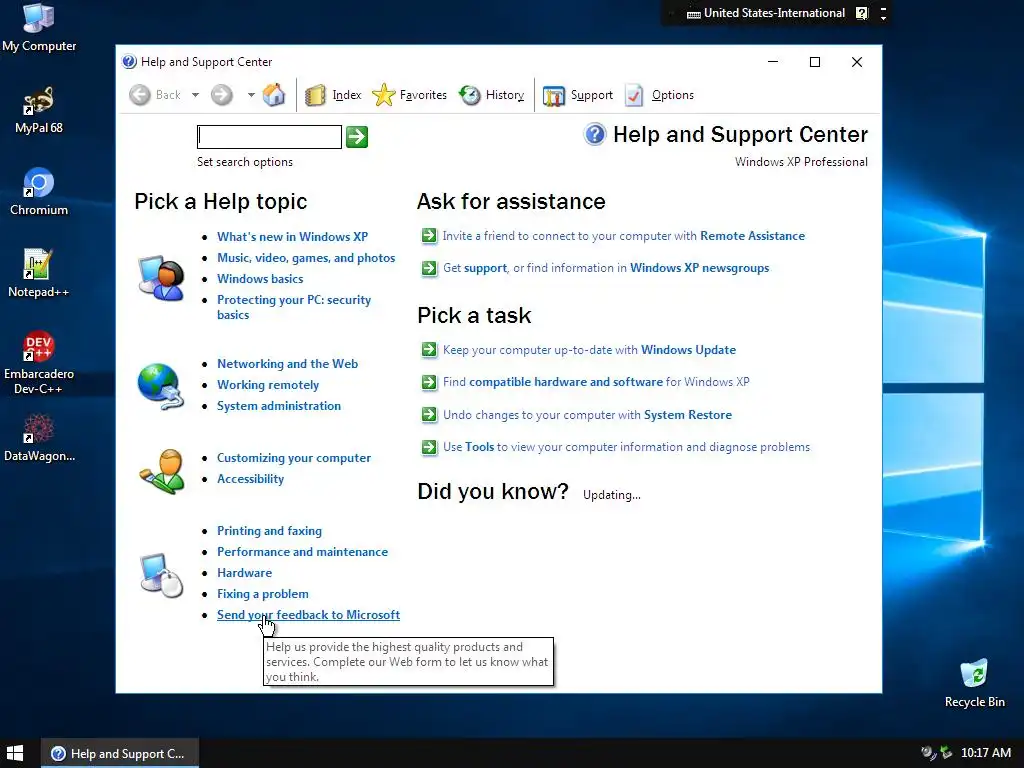Screen dimensions: 1024x768
Task: Open language bar options arrow
Action: (884, 18)
